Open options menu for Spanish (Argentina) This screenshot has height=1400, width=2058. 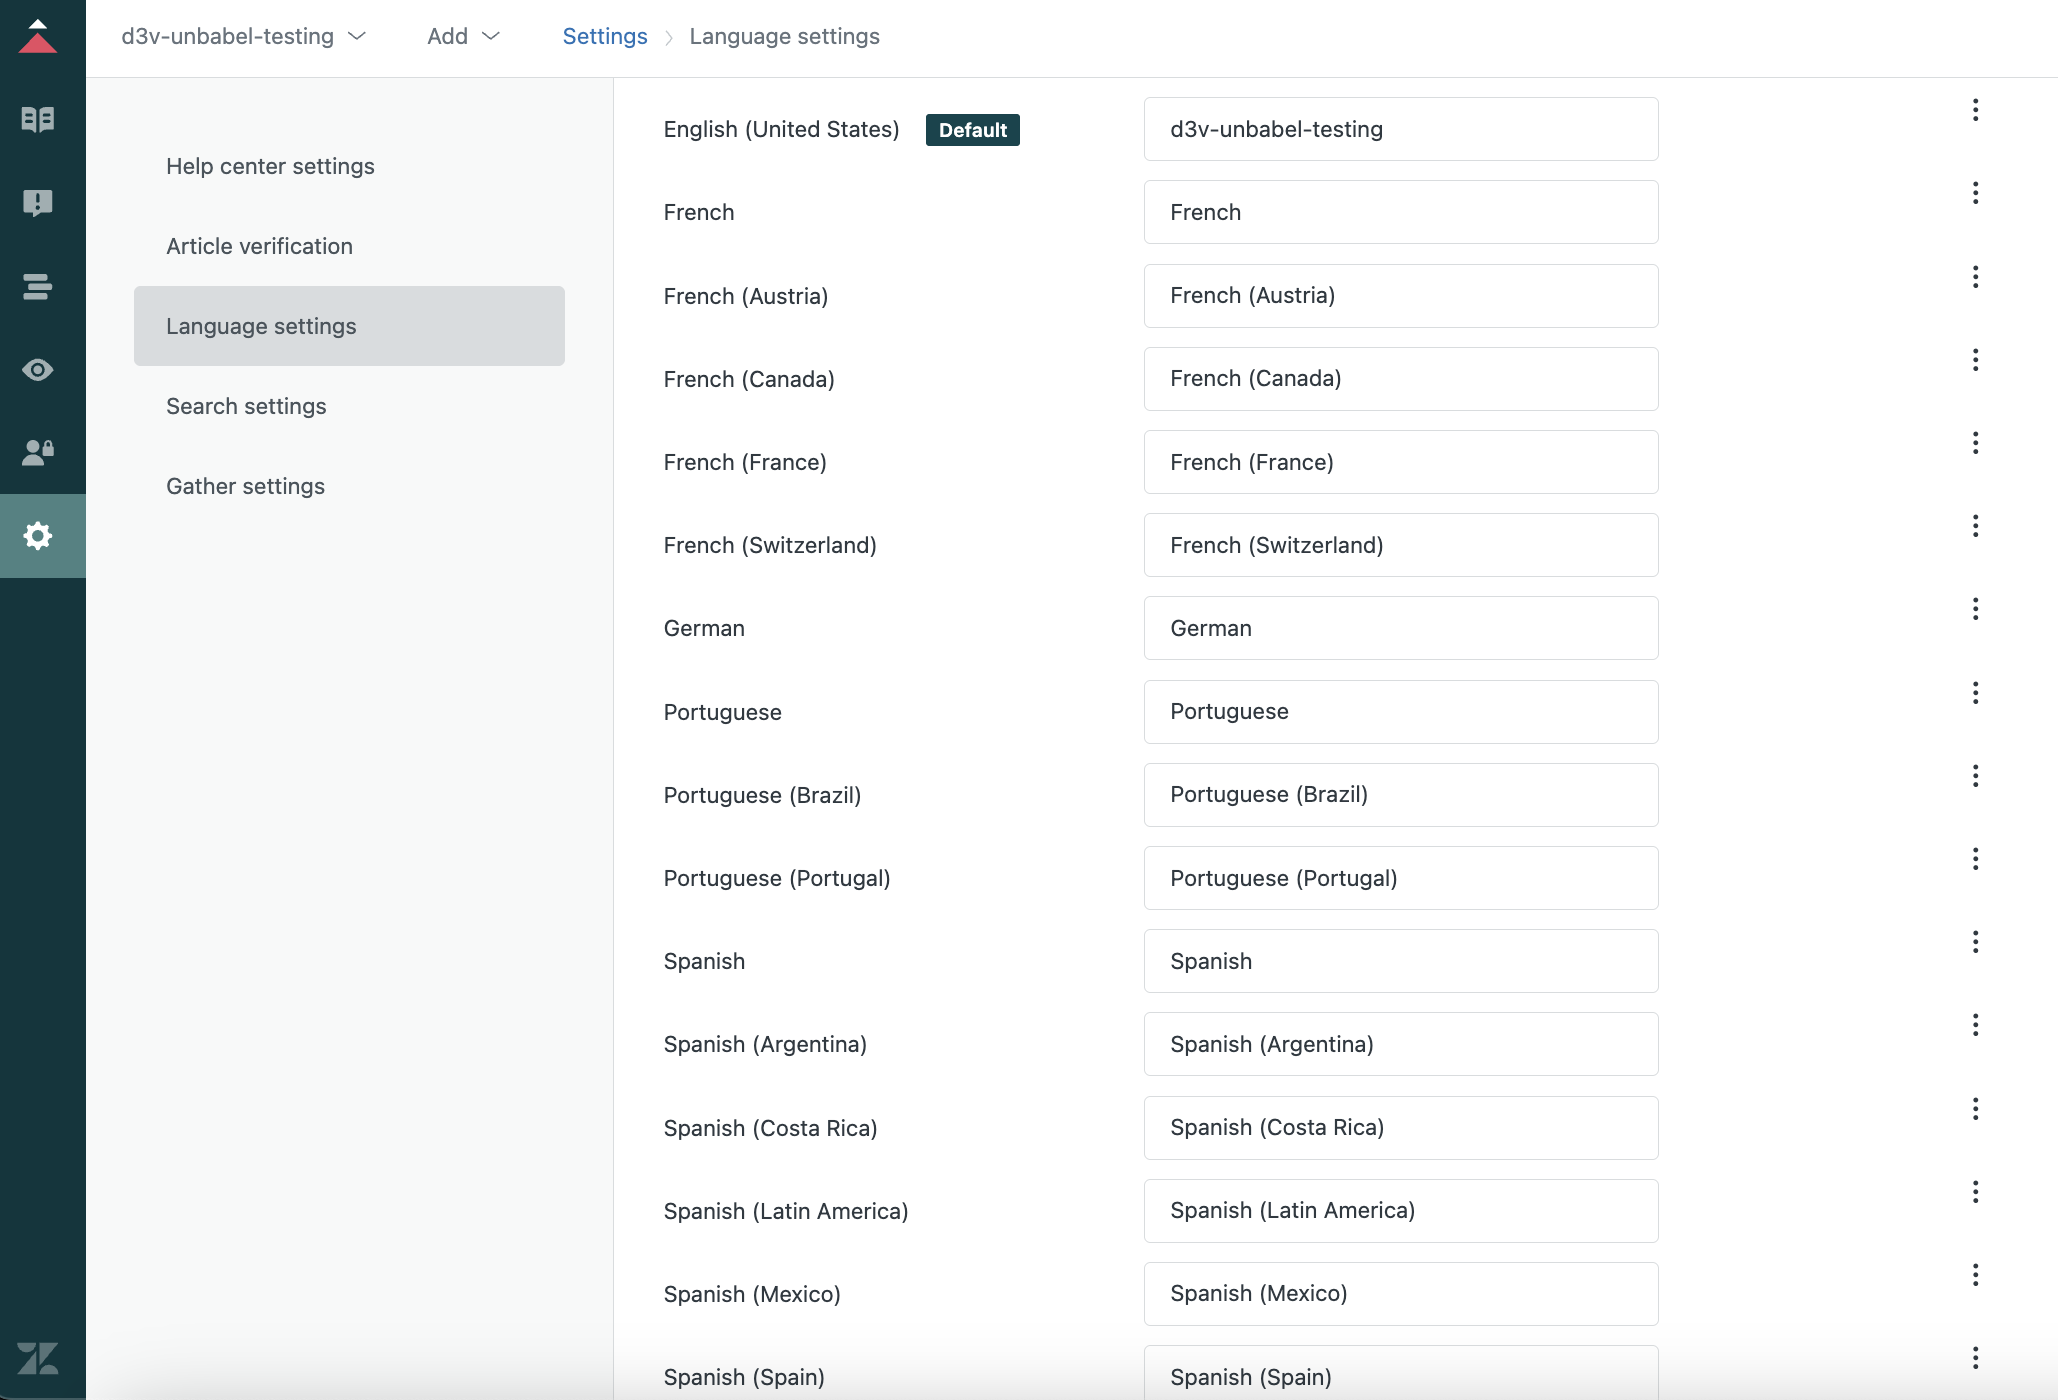[x=1975, y=1025]
